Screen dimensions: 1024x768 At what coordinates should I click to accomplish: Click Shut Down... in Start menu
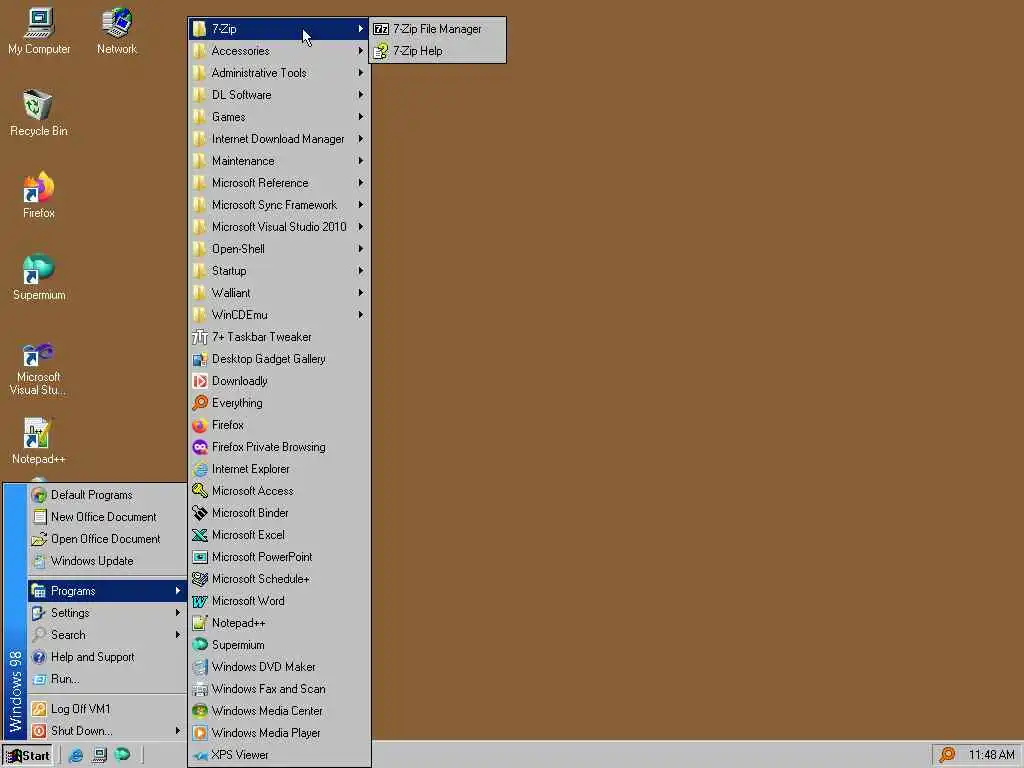tap(107, 731)
